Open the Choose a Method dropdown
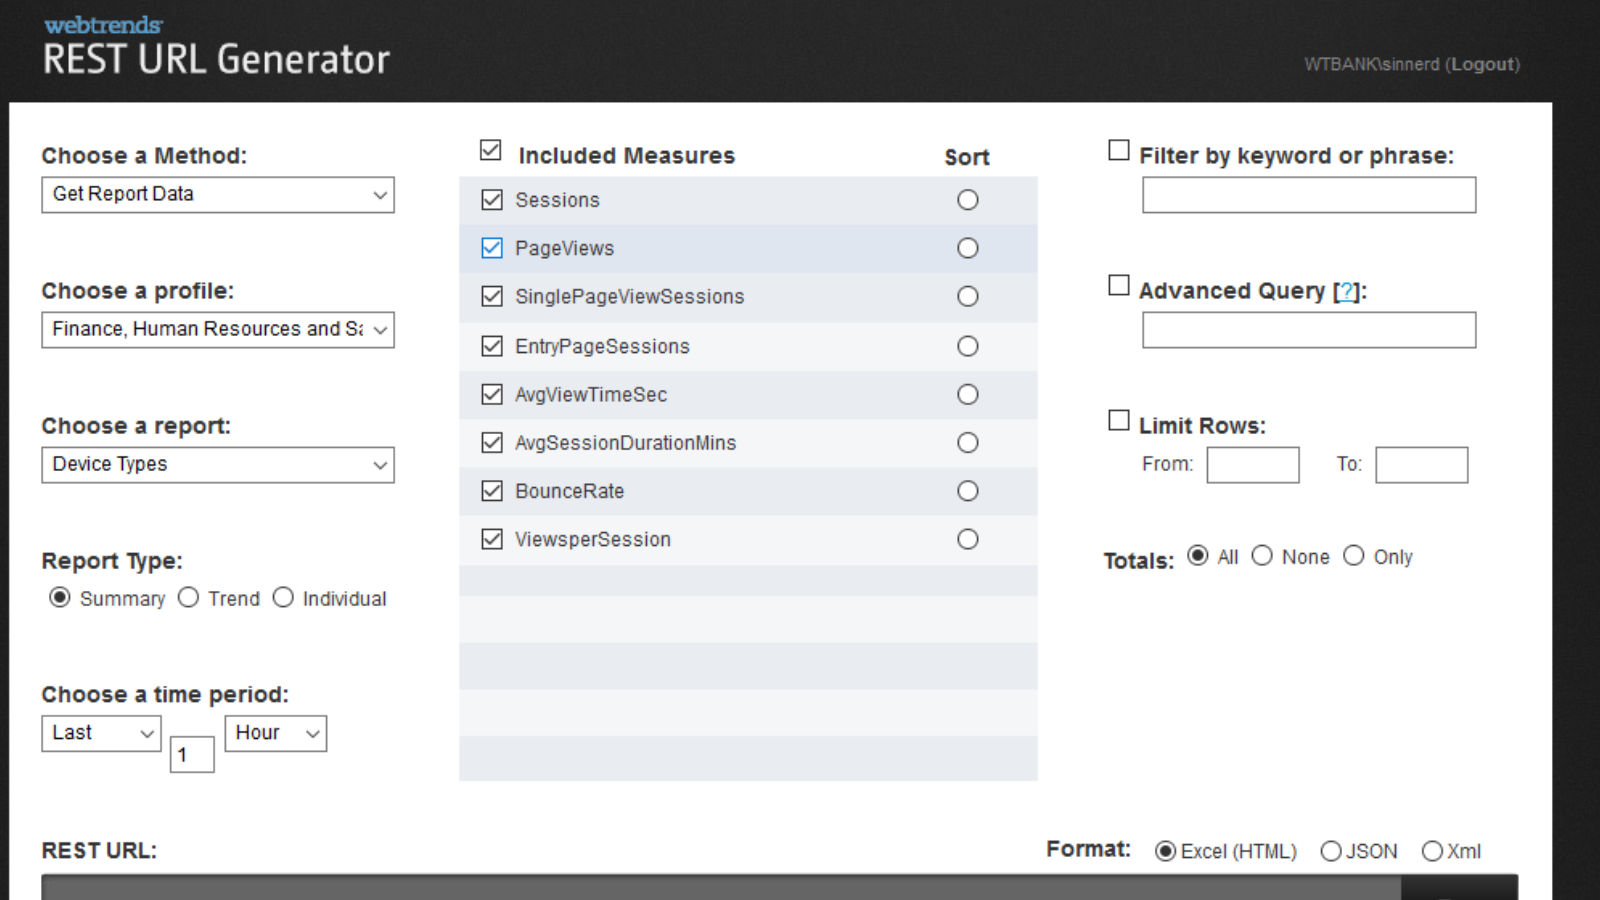1600x900 pixels. click(218, 195)
